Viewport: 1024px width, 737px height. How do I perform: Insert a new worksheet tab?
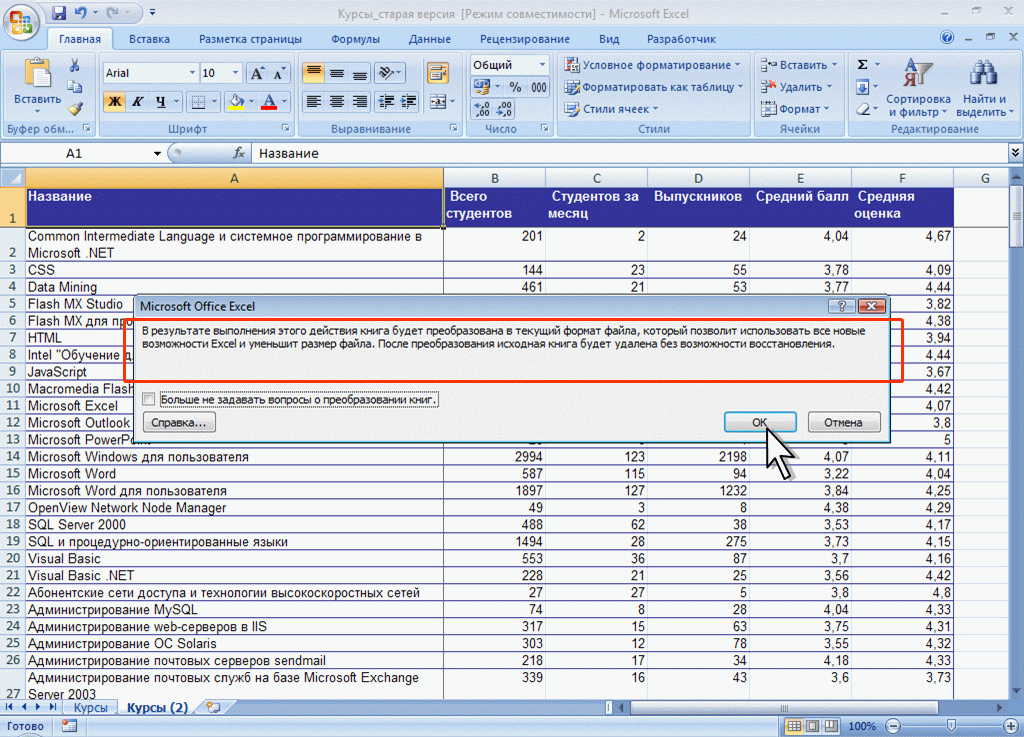pos(213,706)
